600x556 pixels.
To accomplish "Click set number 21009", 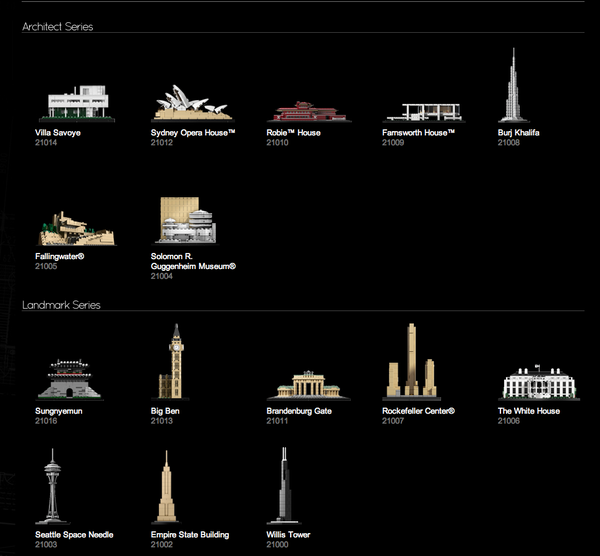I will click(393, 143).
